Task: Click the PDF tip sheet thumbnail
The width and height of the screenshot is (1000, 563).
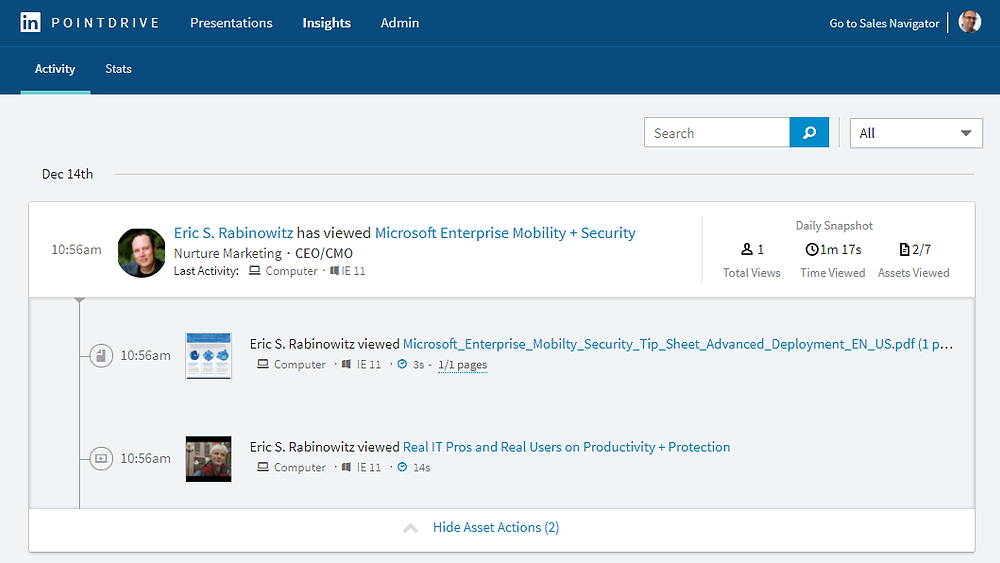Action: pyautogui.click(x=209, y=356)
